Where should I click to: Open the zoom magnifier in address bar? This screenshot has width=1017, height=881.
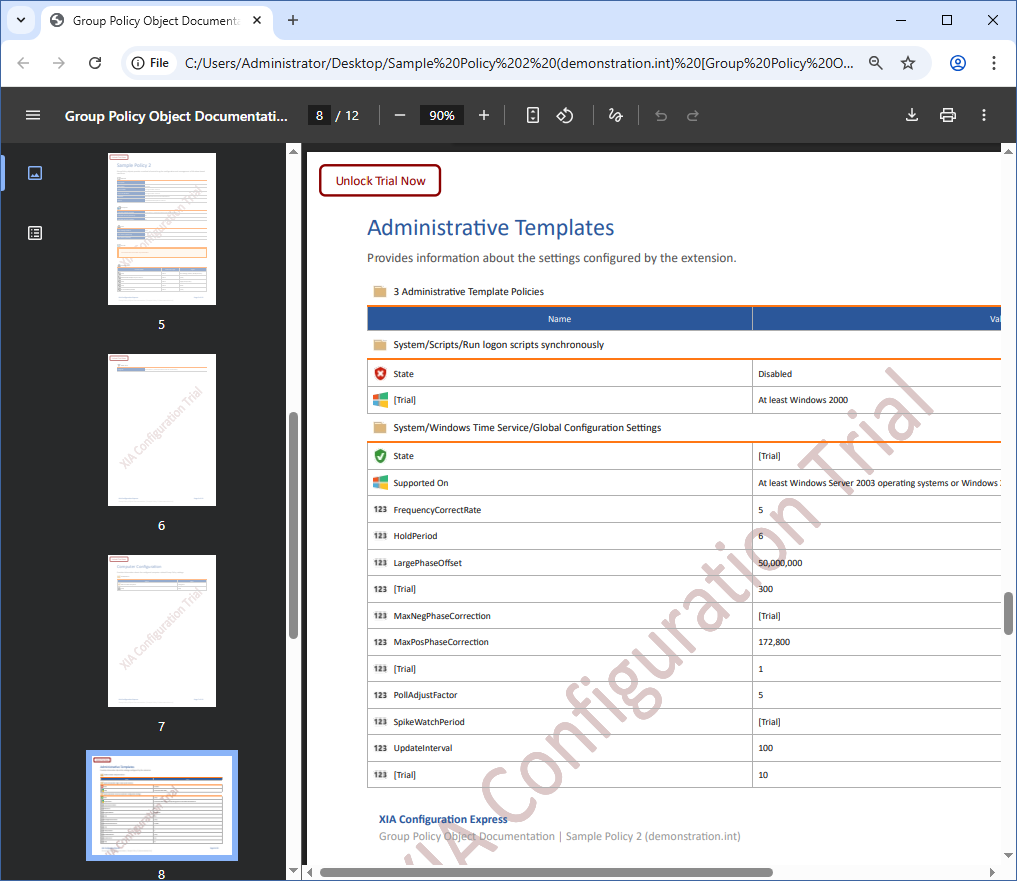876,63
